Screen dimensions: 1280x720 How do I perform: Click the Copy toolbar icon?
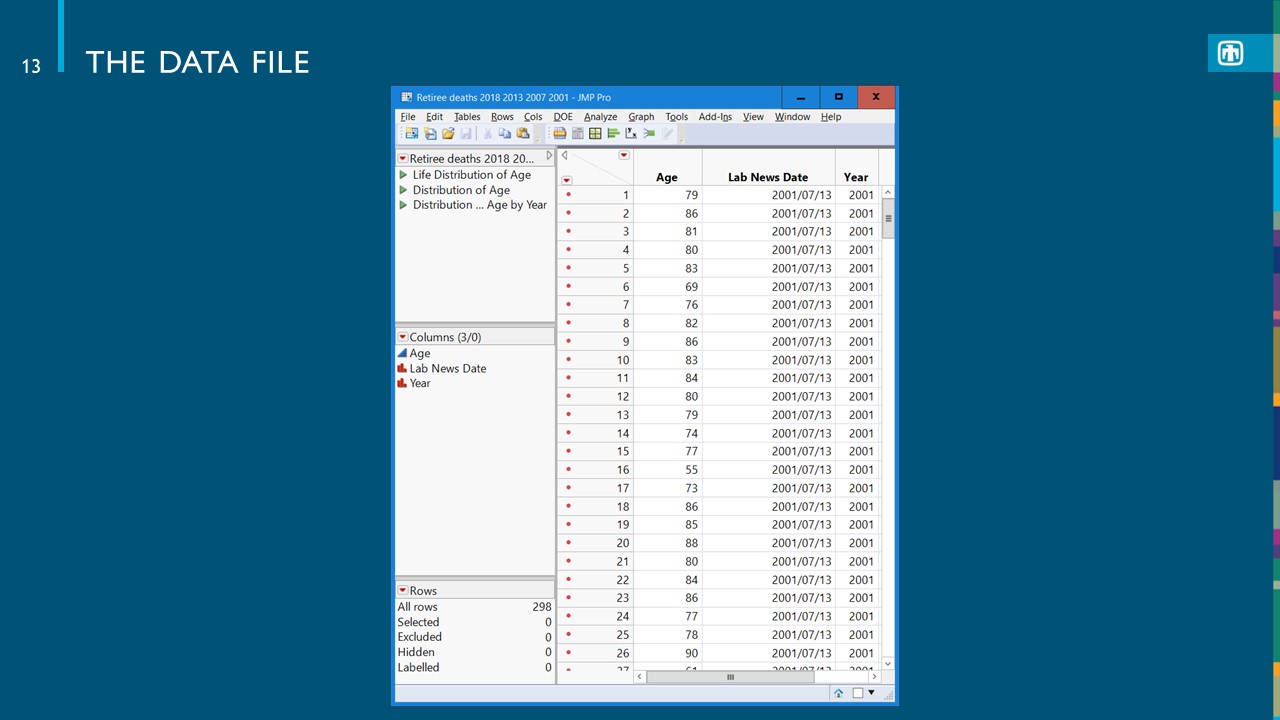tap(505, 133)
